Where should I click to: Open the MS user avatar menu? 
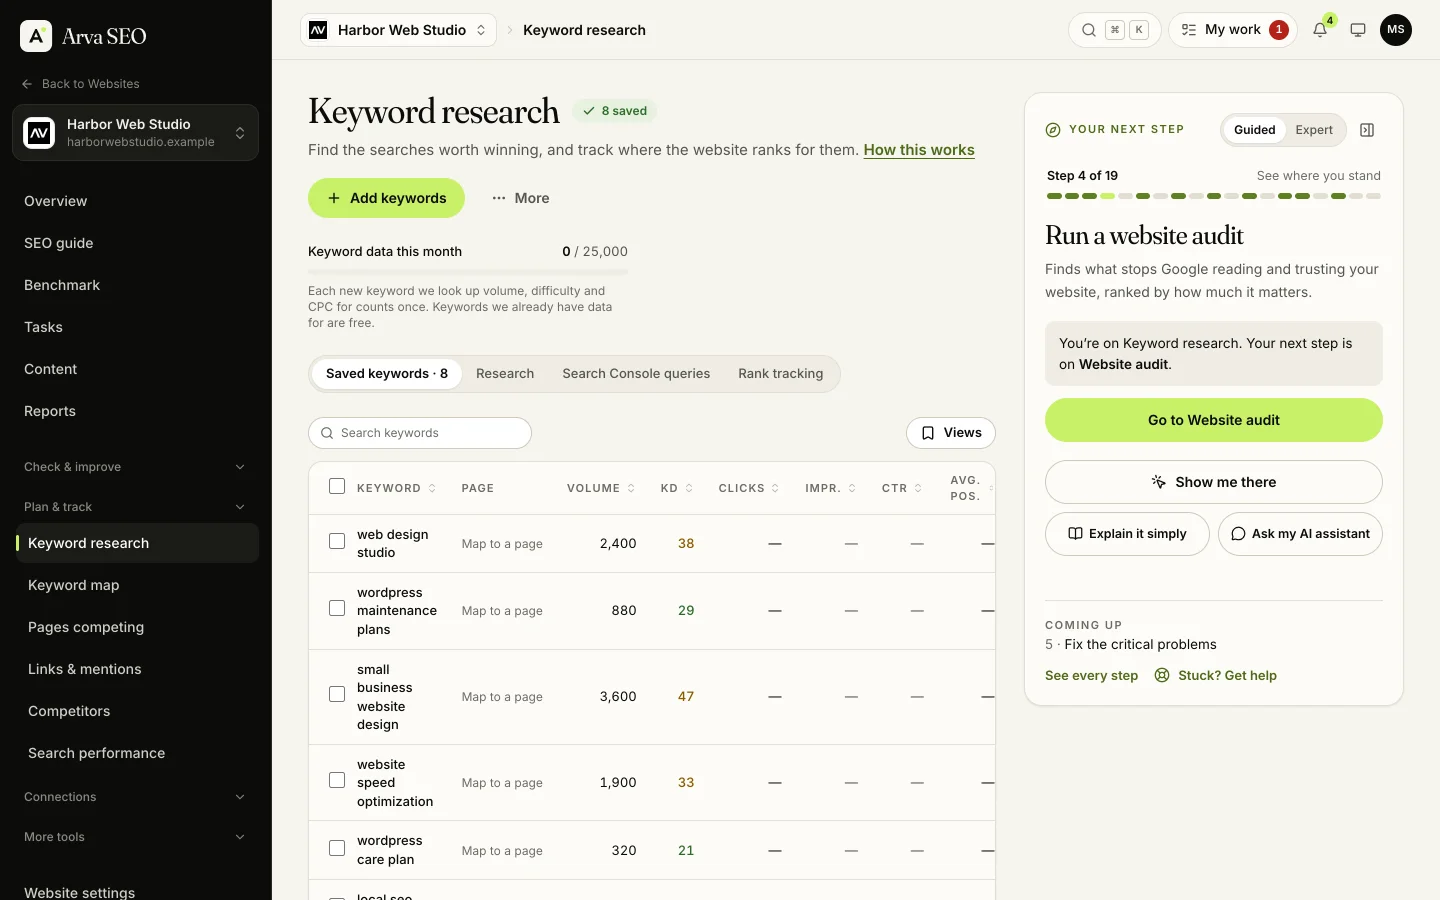[1396, 30]
